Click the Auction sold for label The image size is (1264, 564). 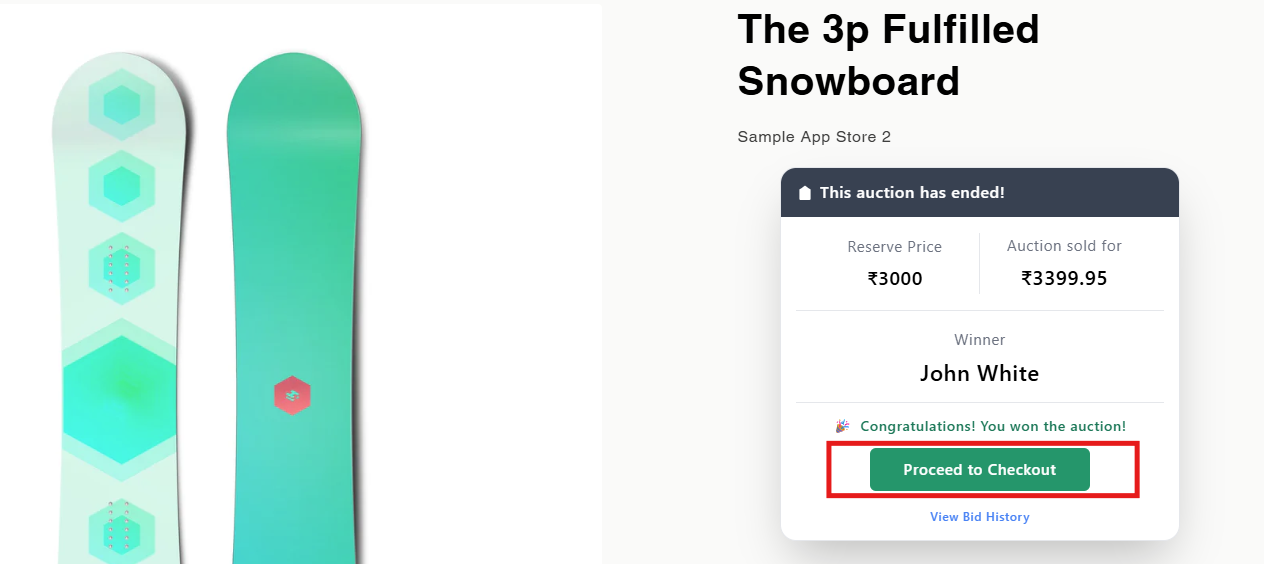click(1064, 246)
